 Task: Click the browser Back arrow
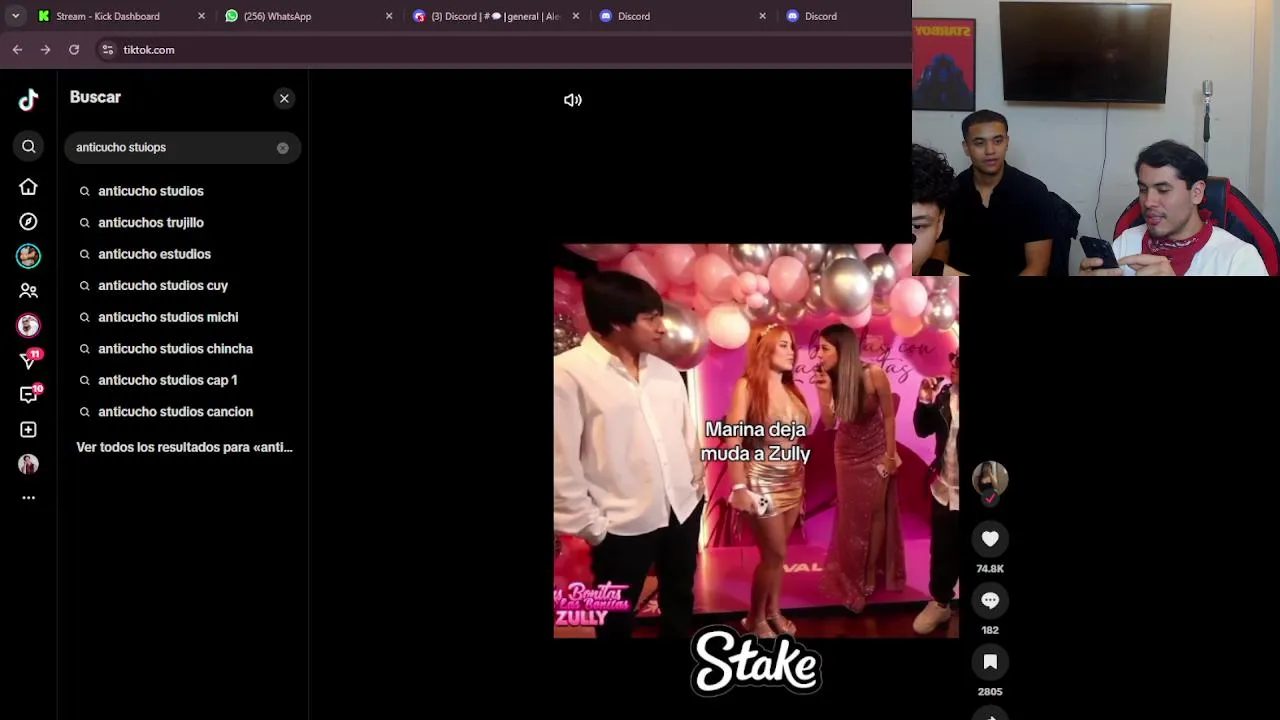17,49
